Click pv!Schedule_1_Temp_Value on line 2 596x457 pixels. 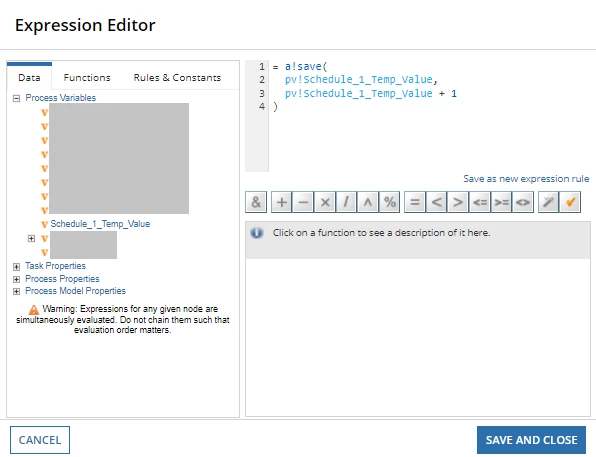click(x=359, y=79)
